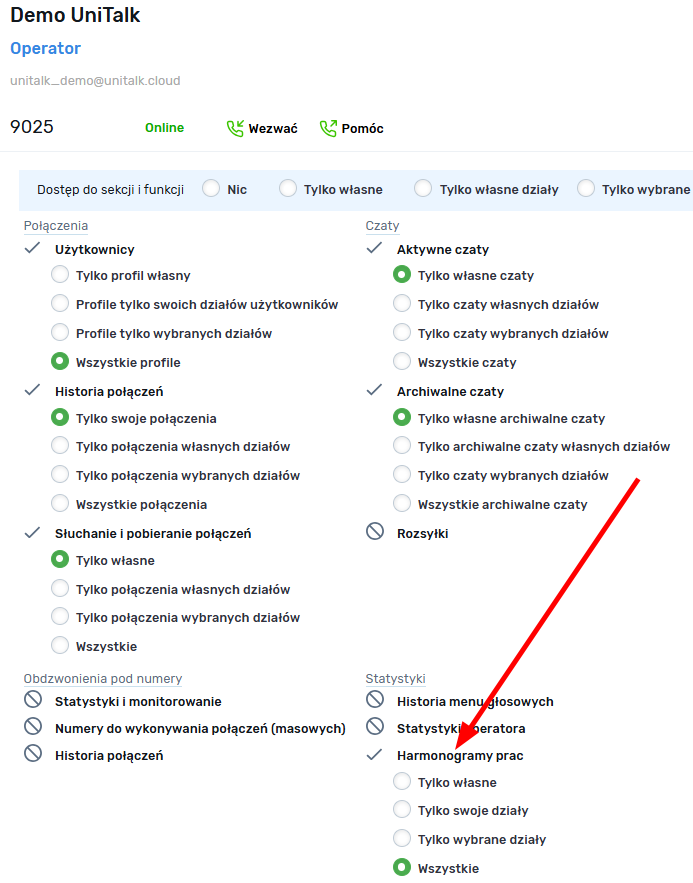Collapse the Harmonogramy prac section
This screenshot has height=883, width=693.
tap(375, 754)
